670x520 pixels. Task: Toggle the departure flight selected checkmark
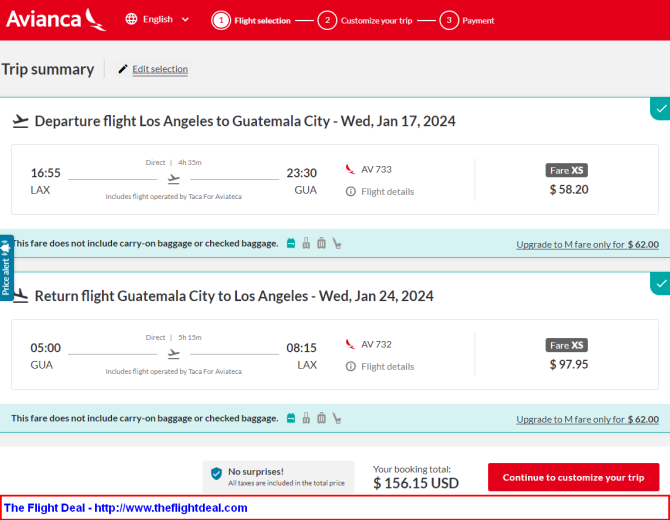tap(660, 109)
